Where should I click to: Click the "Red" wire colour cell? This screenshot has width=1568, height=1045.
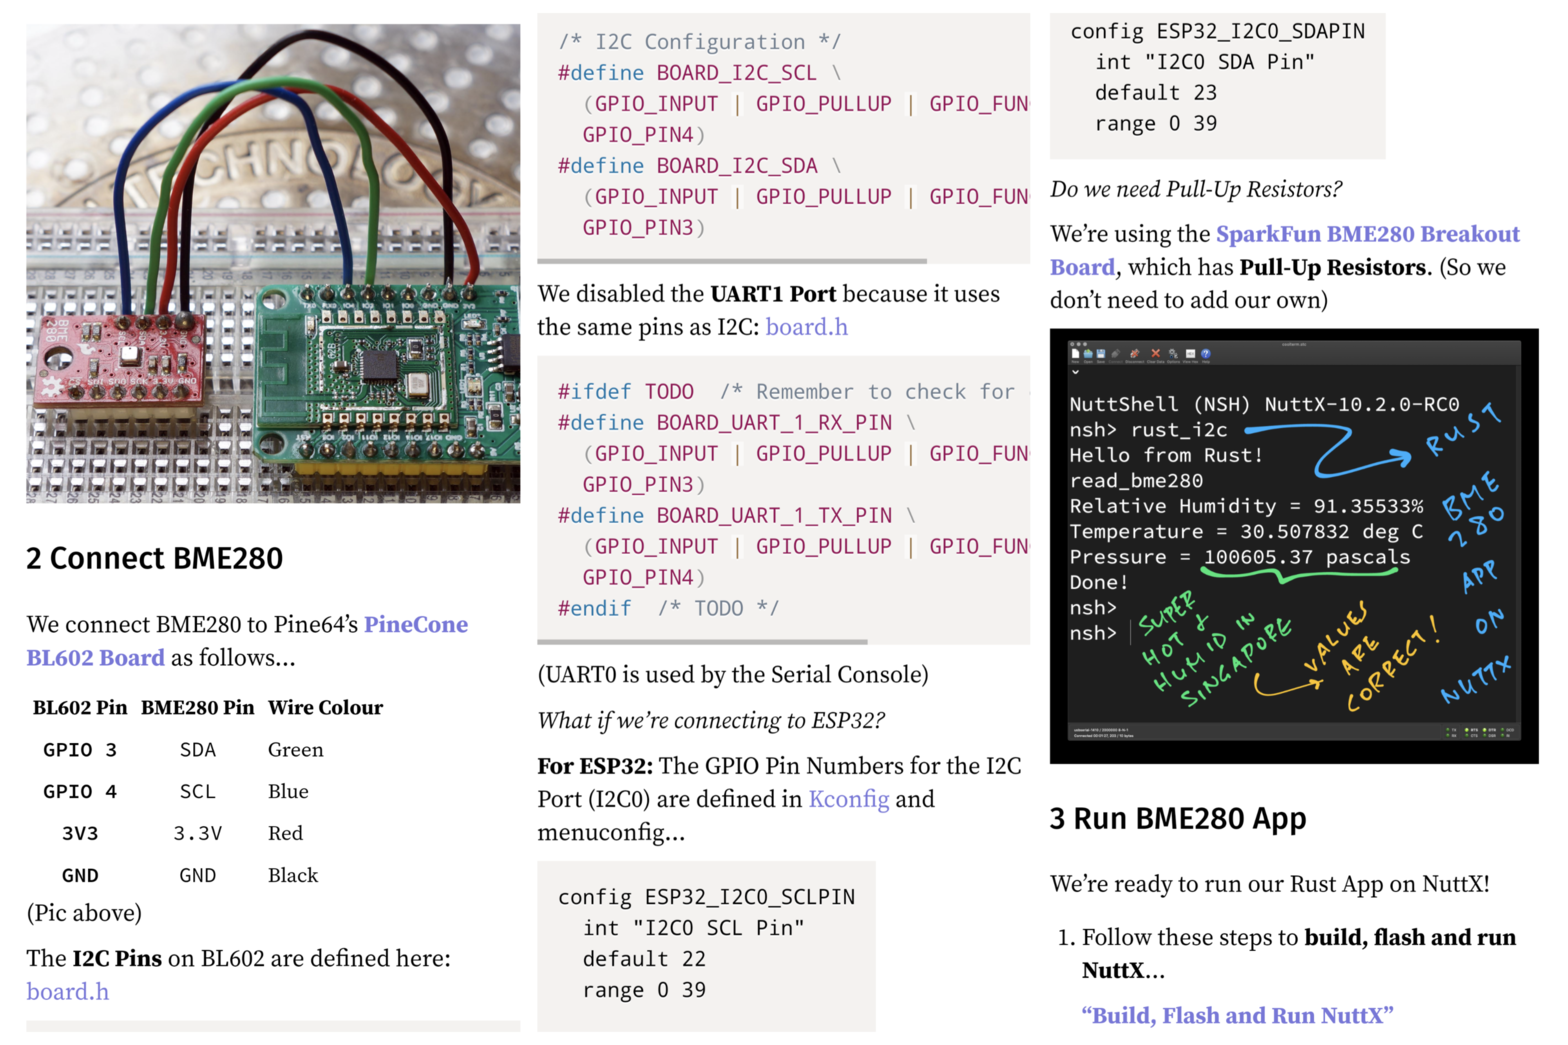click(x=285, y=834)
